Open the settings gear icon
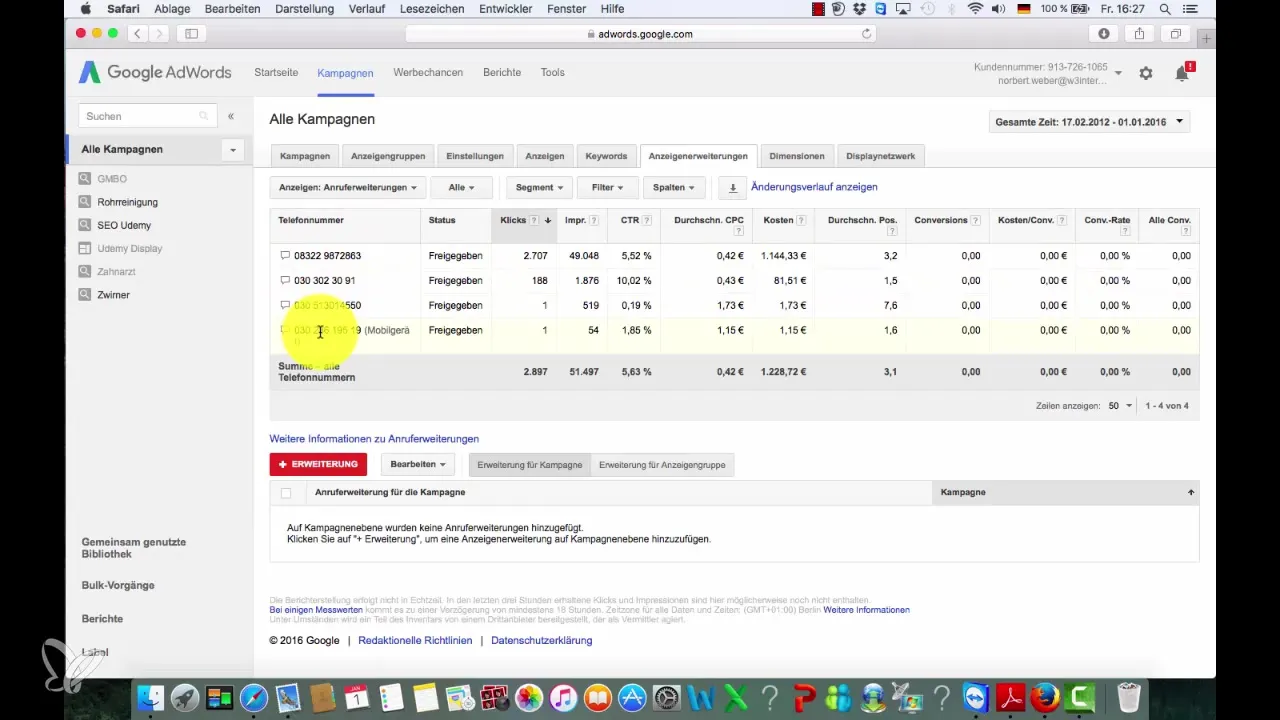 (x=1146, y=73)
